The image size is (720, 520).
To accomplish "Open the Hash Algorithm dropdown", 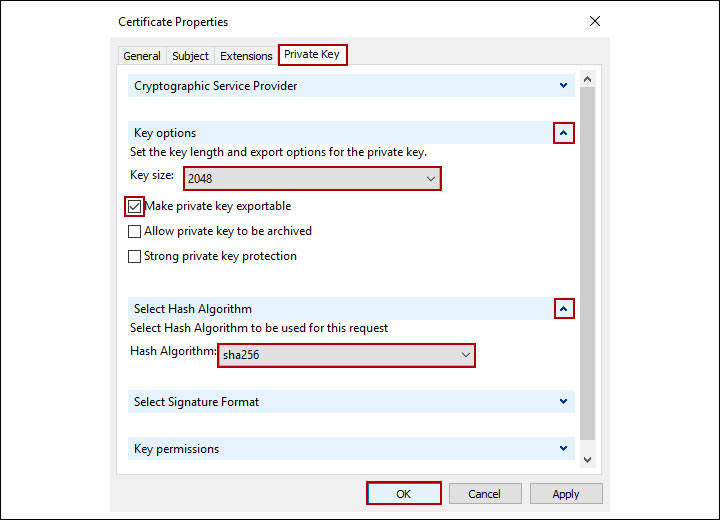I will (x=345, y=355).
